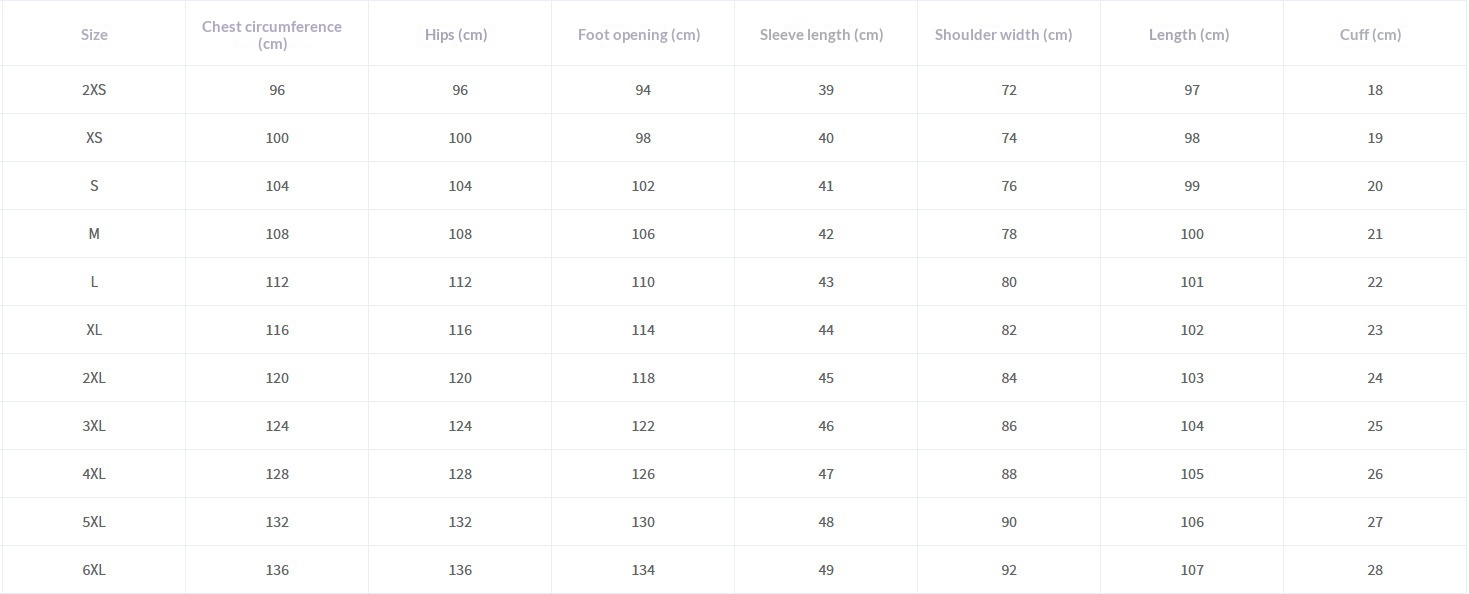This screenshot has height=594, width=1469.
Task: Click the XS size cell
Action: (x=94, y=138)
